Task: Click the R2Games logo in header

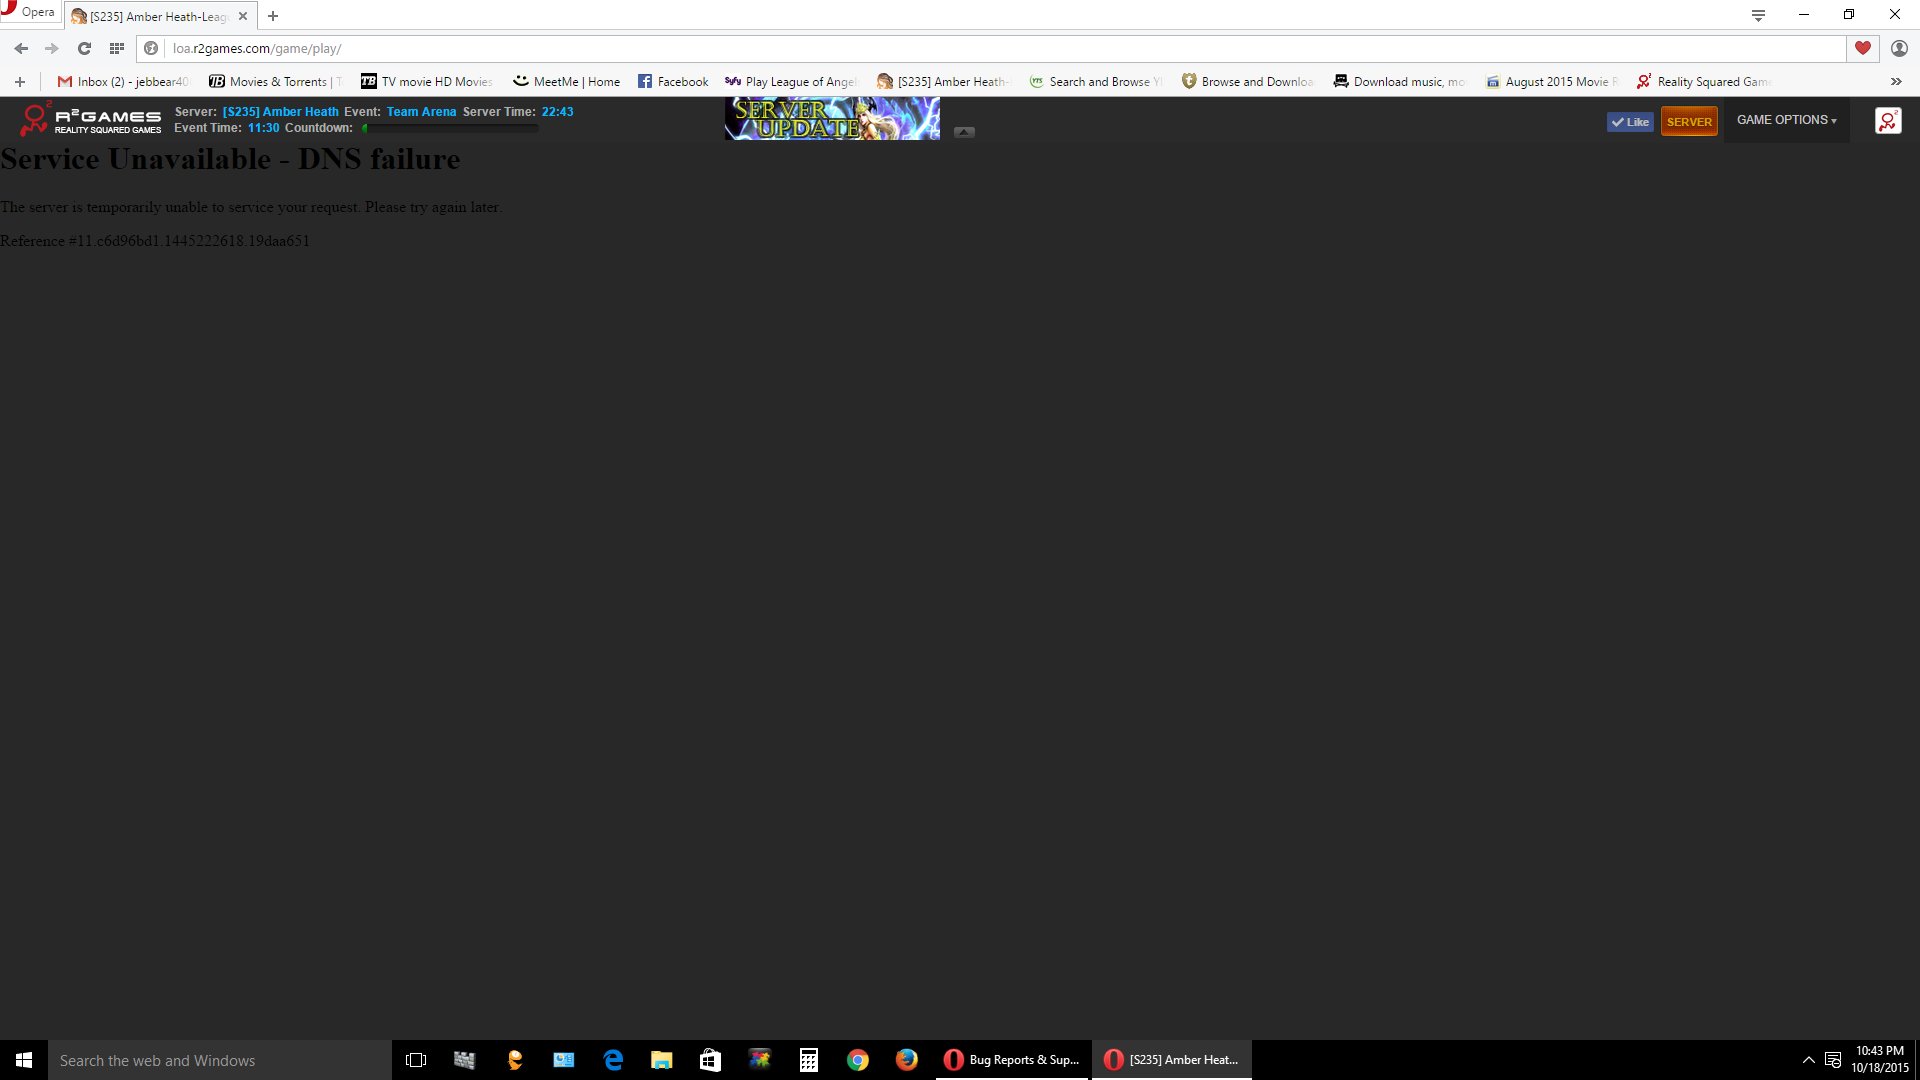Action: pos(90,119)
